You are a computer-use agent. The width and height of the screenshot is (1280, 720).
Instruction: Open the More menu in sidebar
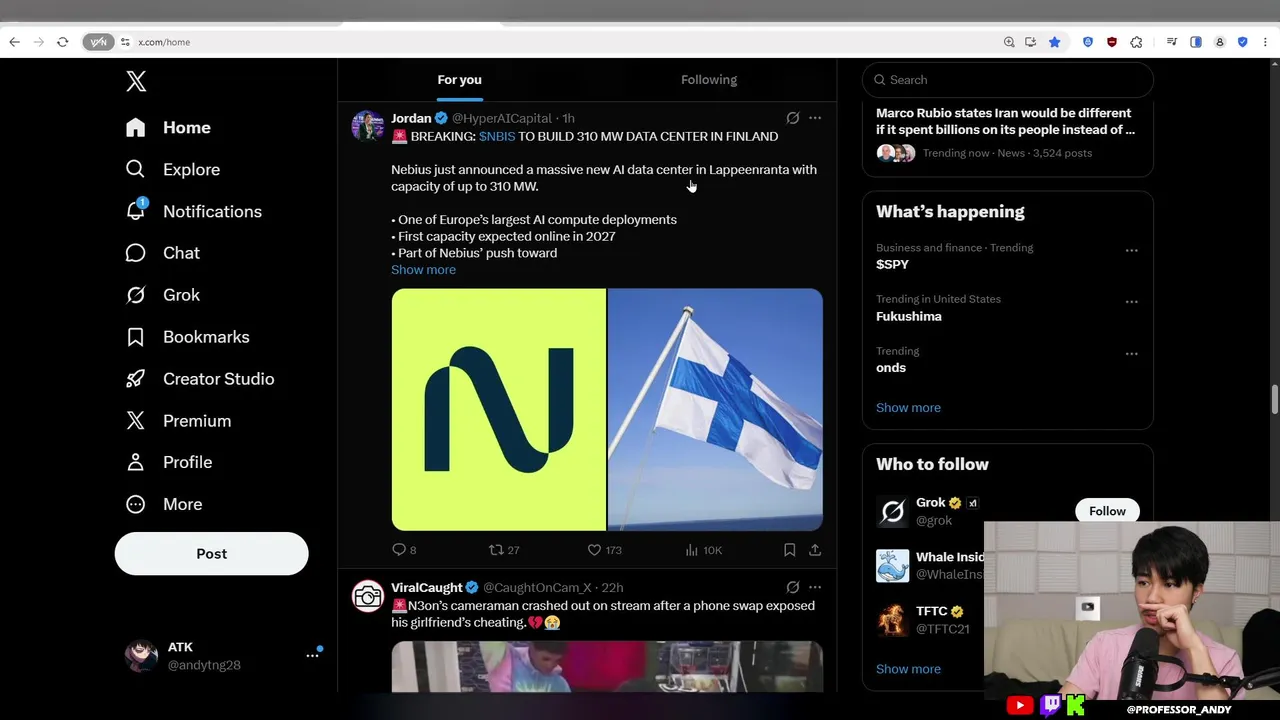[x=163, y=504]
